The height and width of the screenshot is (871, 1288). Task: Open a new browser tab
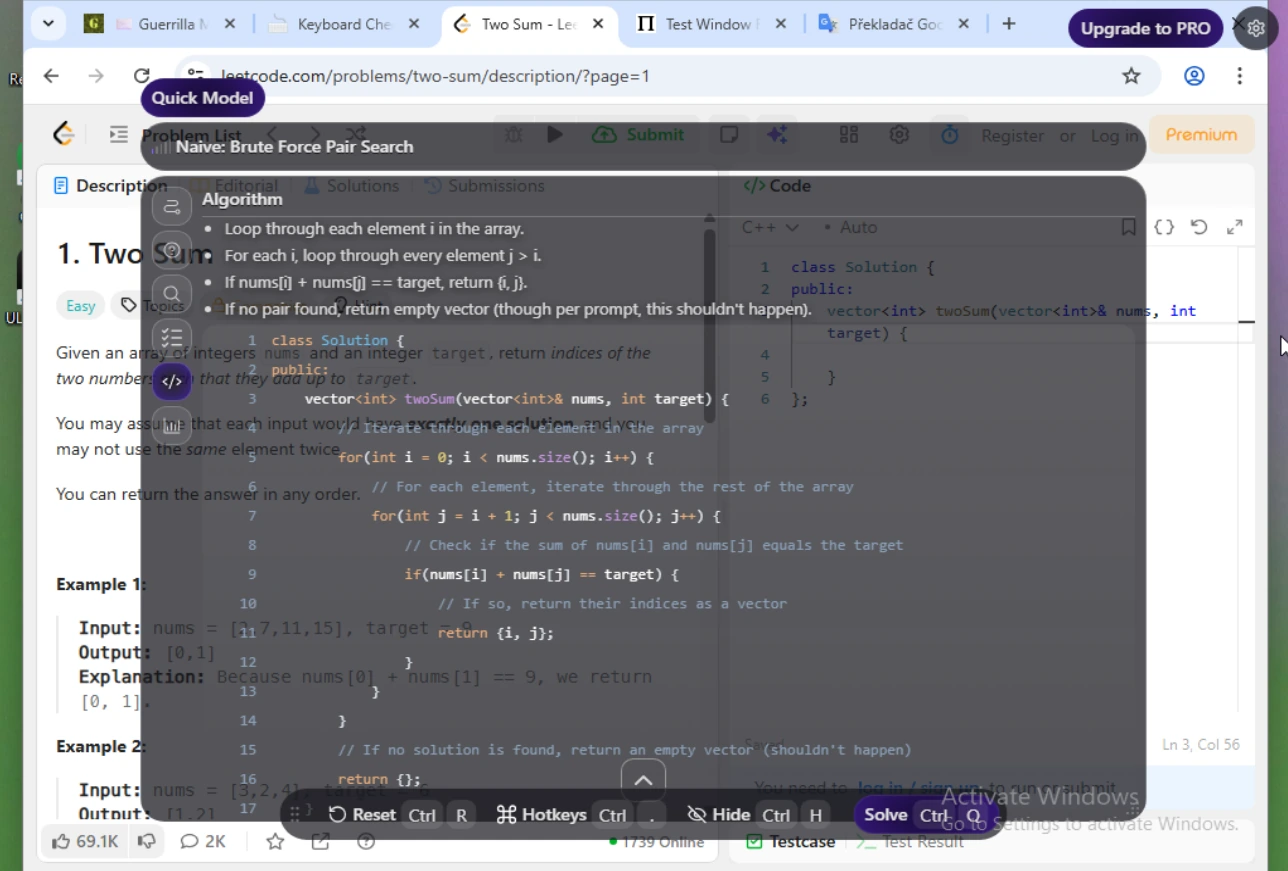(1009, 24)
